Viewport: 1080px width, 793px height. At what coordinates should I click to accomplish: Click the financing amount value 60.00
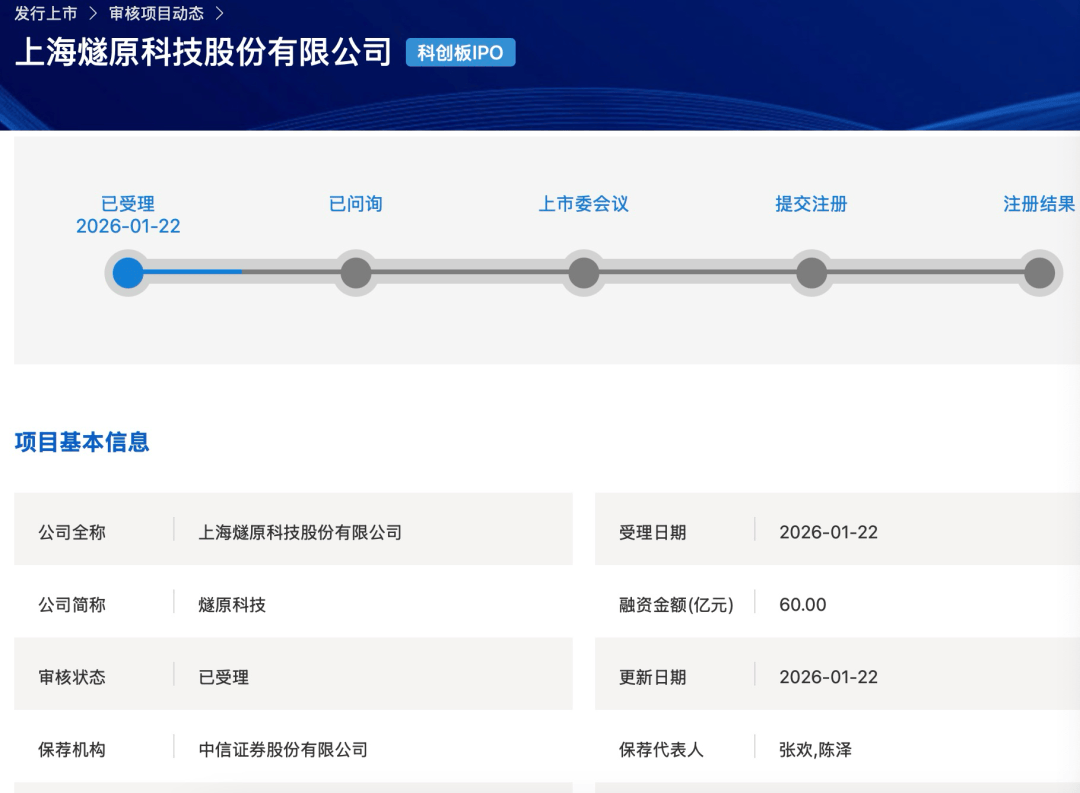coord(803,605)
